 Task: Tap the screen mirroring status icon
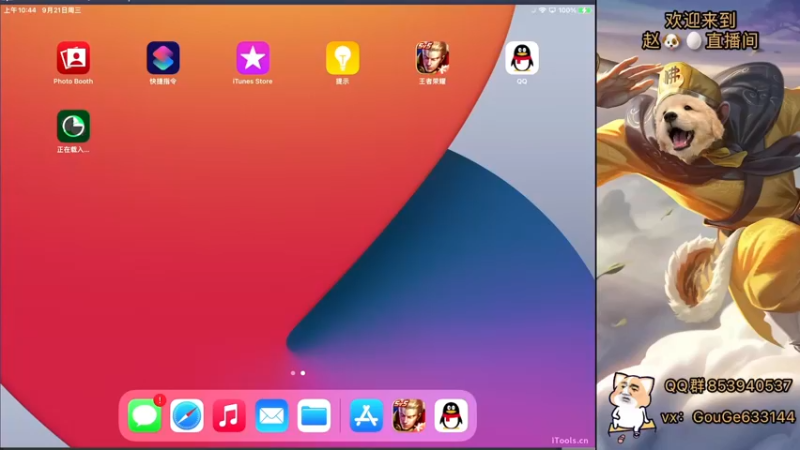click(553, 10)
